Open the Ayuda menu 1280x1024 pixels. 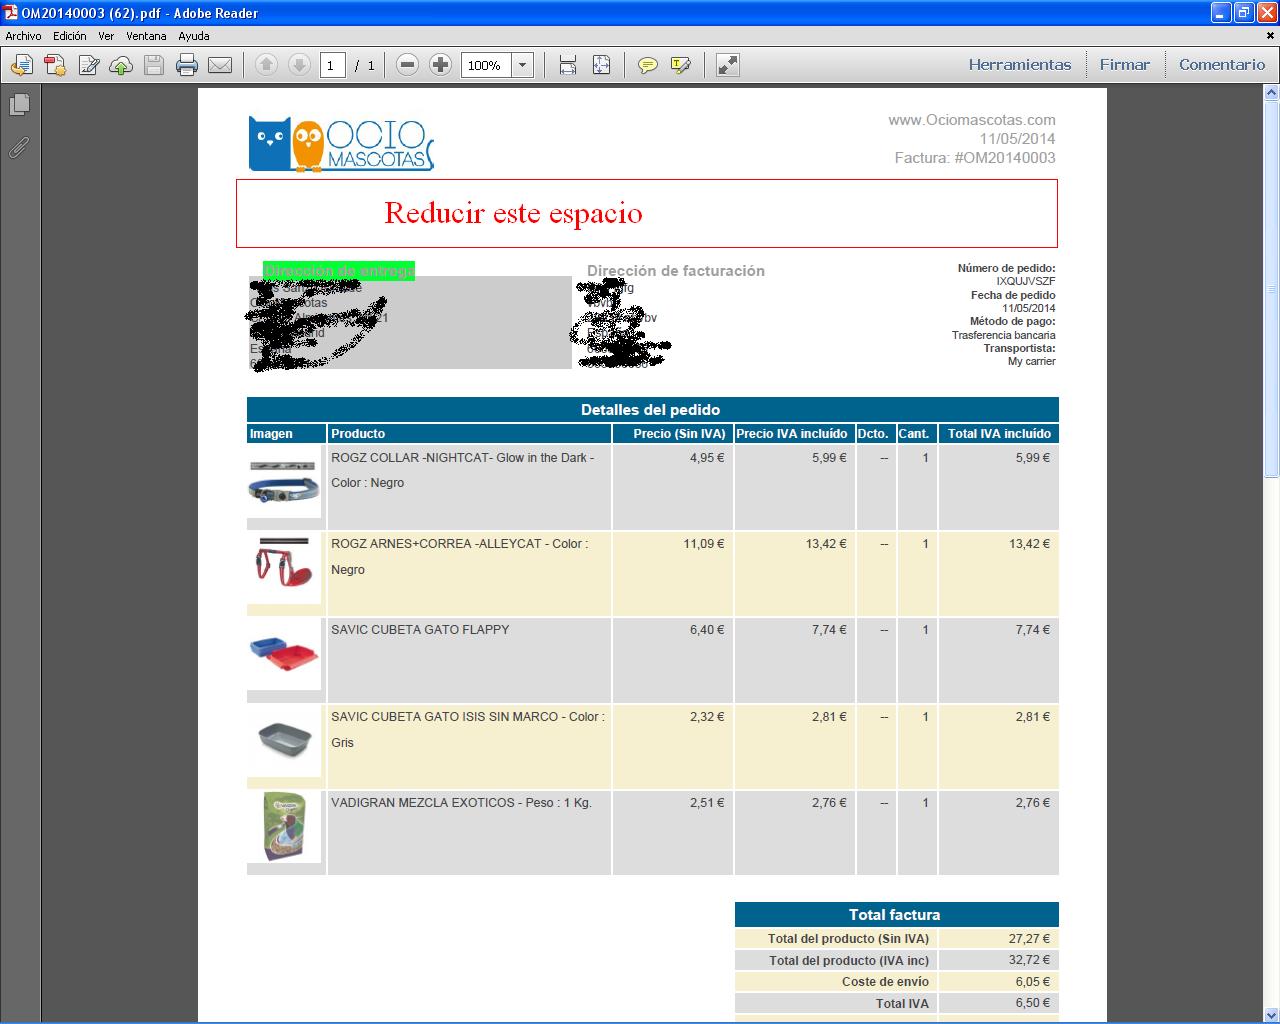pyautogui.click(x=194, y=36)
